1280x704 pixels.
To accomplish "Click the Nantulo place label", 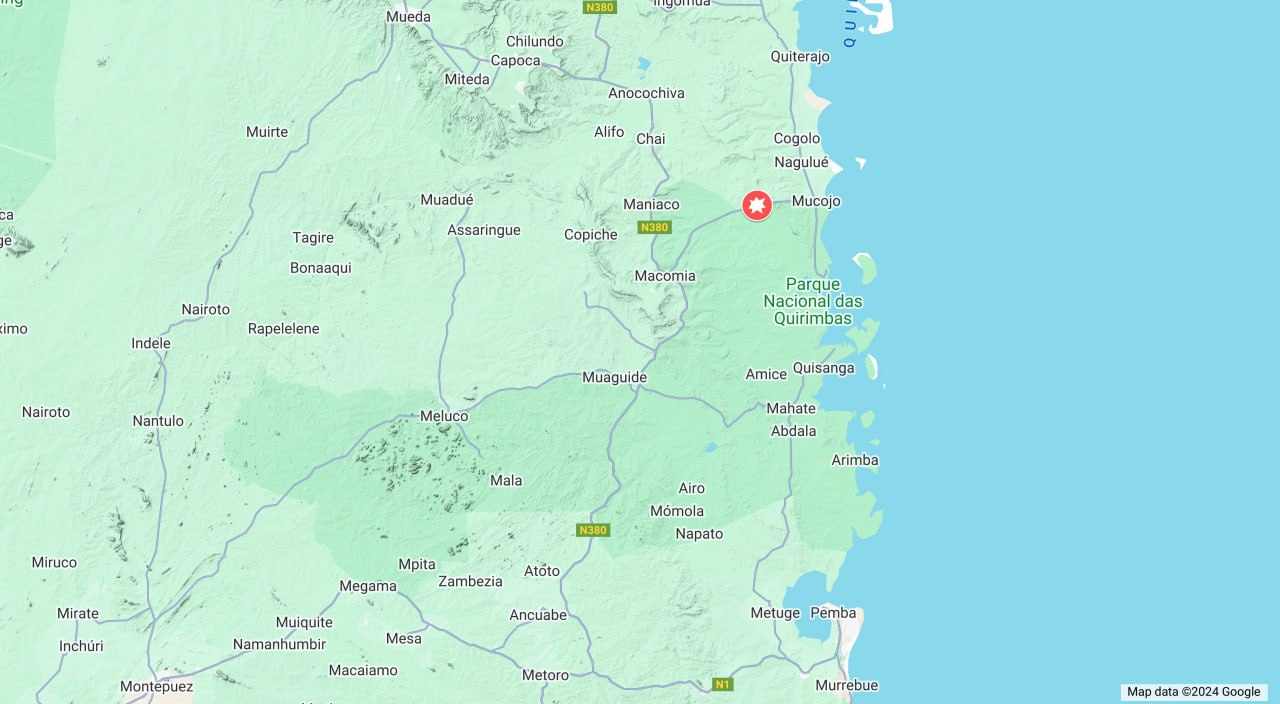I will [158, 421].
